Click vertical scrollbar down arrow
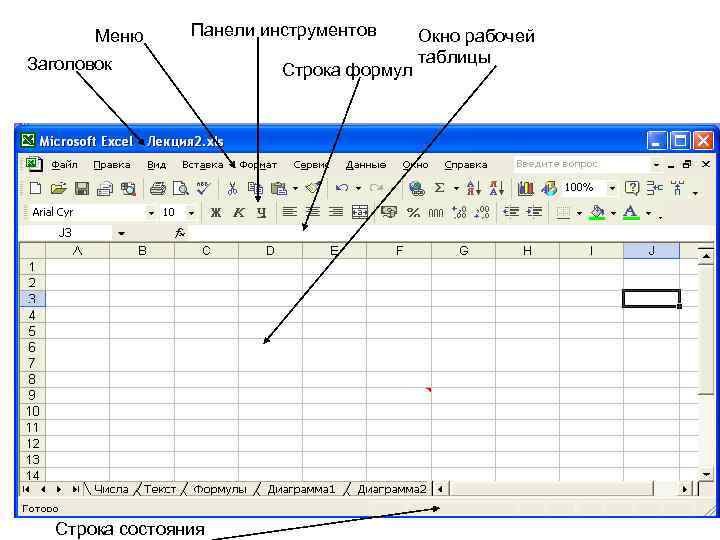This screenshot has width=720, height=540. [705, 474]
